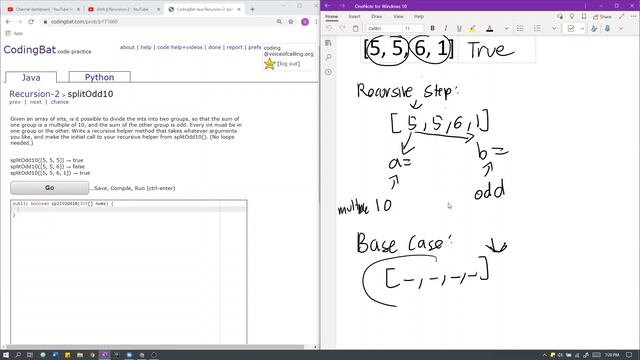Open the Draw ribbon tab
The width and height of the screenshot is (640, 360).
tap(376, 17)
